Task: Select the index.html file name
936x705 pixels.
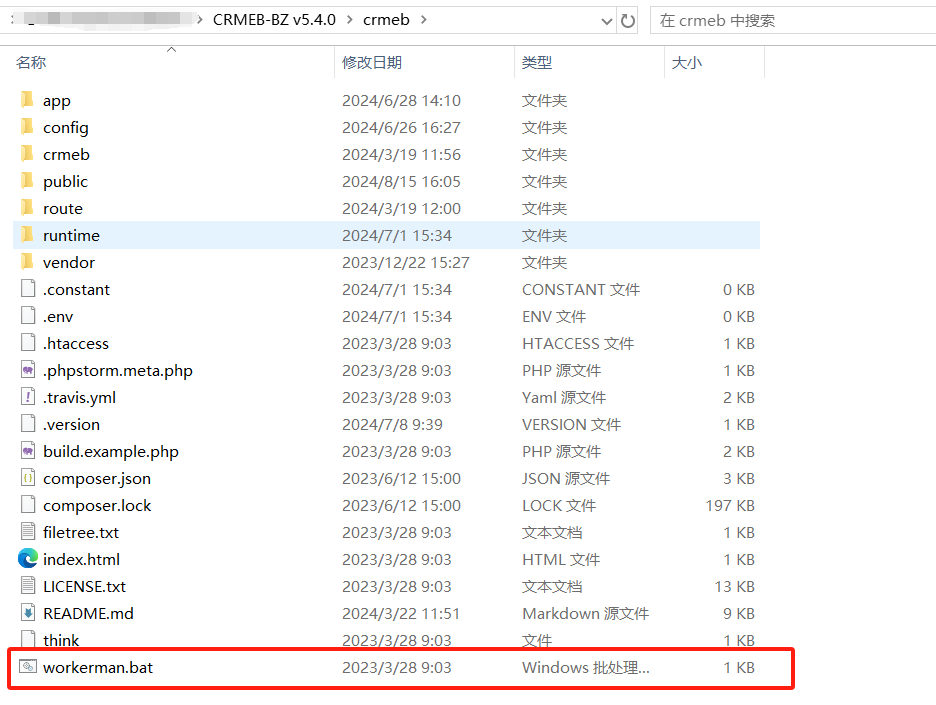Action: pos(81,559)
